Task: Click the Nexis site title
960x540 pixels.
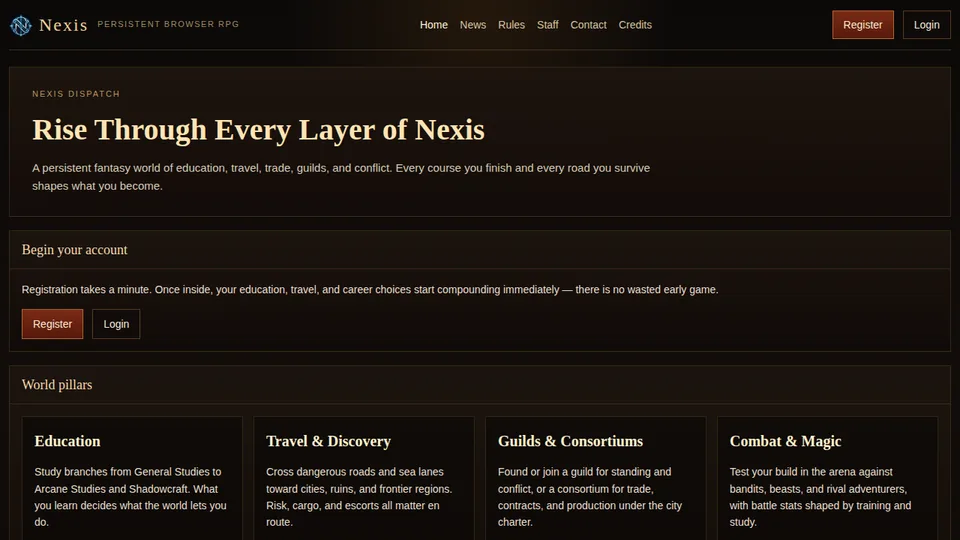Action: click(64, 25)
